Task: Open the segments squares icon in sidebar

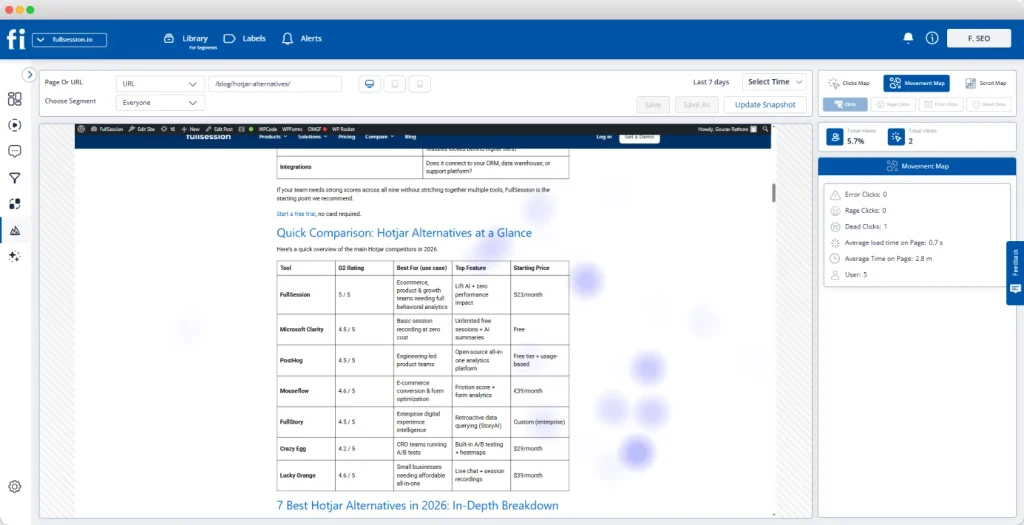Action: [x=14, y=204]
